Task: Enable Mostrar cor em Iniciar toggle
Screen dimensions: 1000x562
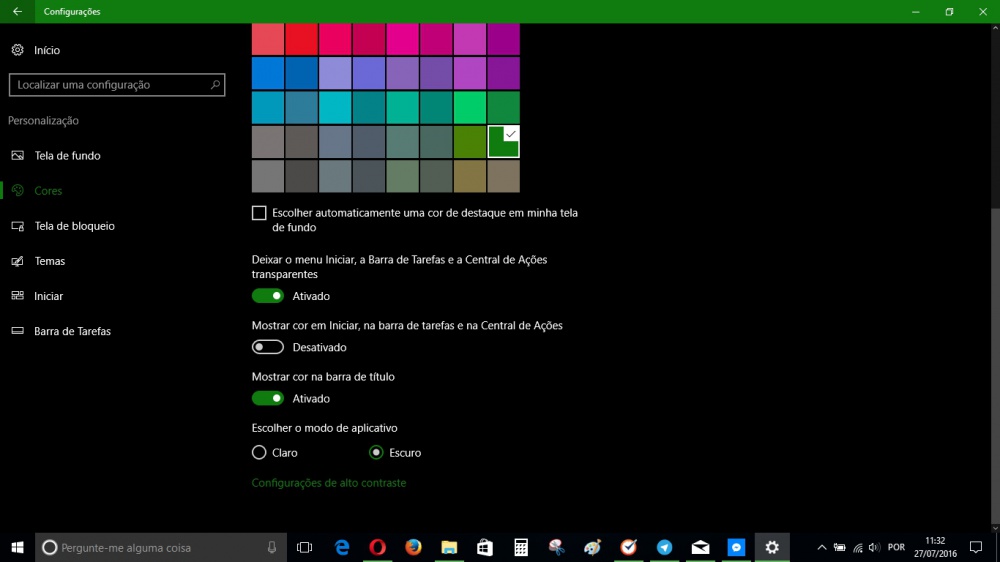Action: click(268, 347)
